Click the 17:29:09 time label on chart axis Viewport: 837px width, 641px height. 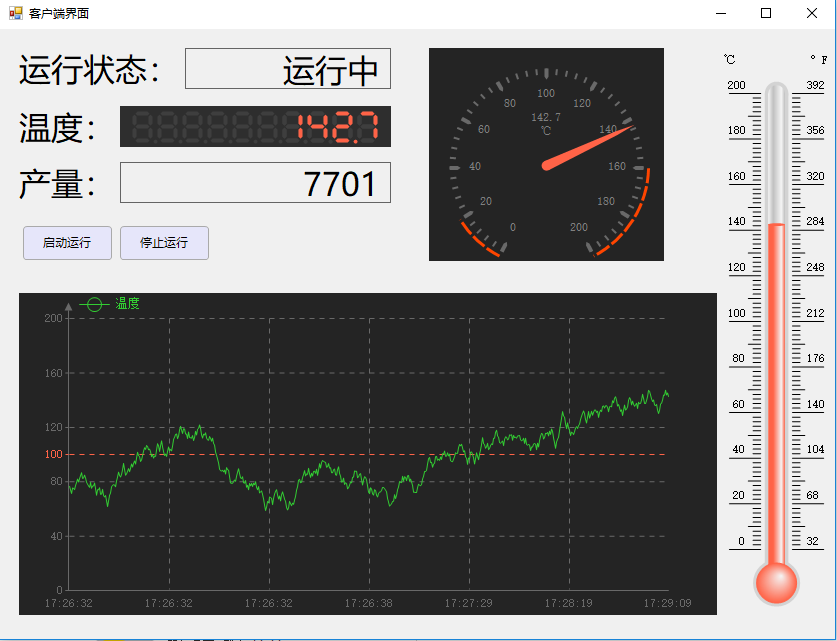(x=667, y=603)
